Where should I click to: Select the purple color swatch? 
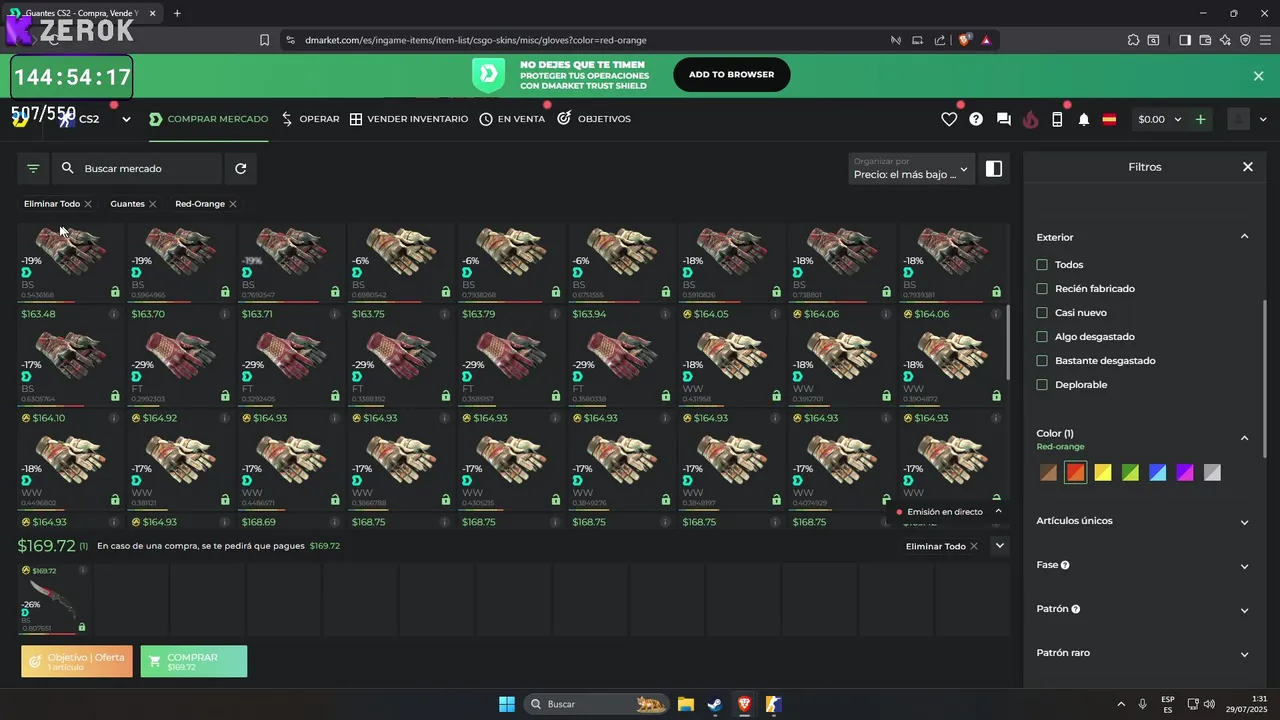click(x=1185, y=473)
